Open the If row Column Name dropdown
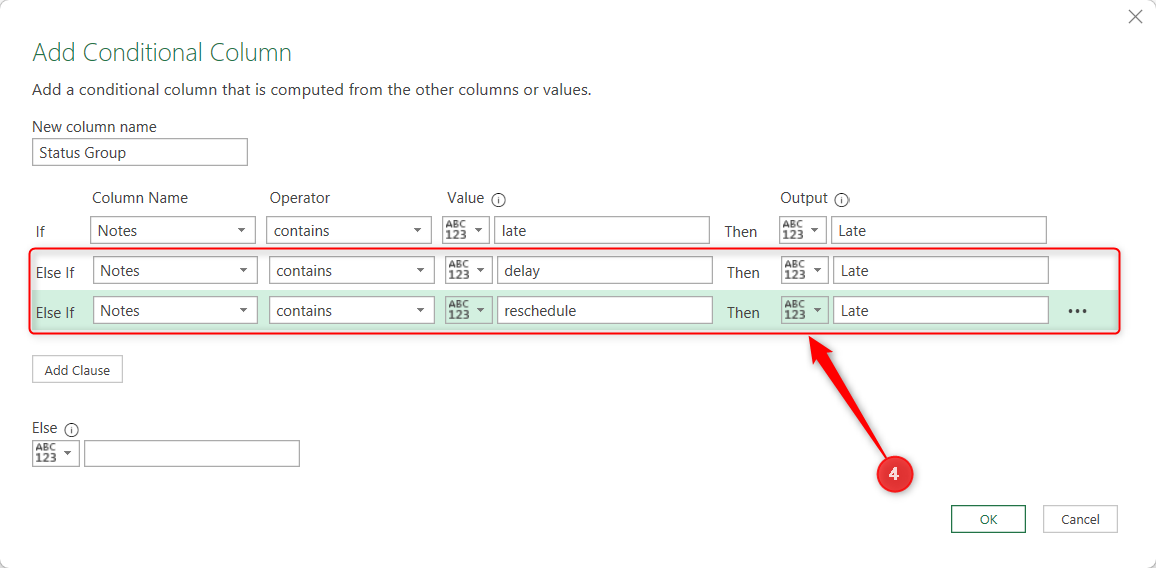Image resolution: width=1156 pixels, height=568 pixels. pyautogui.click(x=173, y=231)
